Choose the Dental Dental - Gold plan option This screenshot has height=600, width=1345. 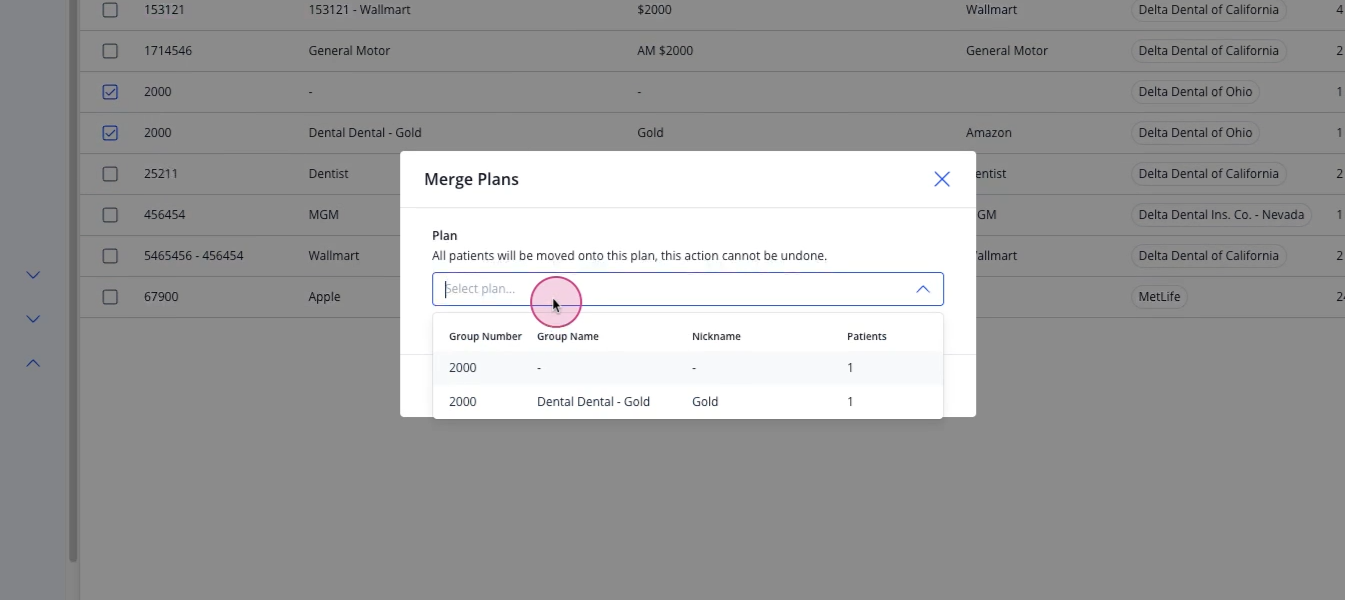point(688,402)
